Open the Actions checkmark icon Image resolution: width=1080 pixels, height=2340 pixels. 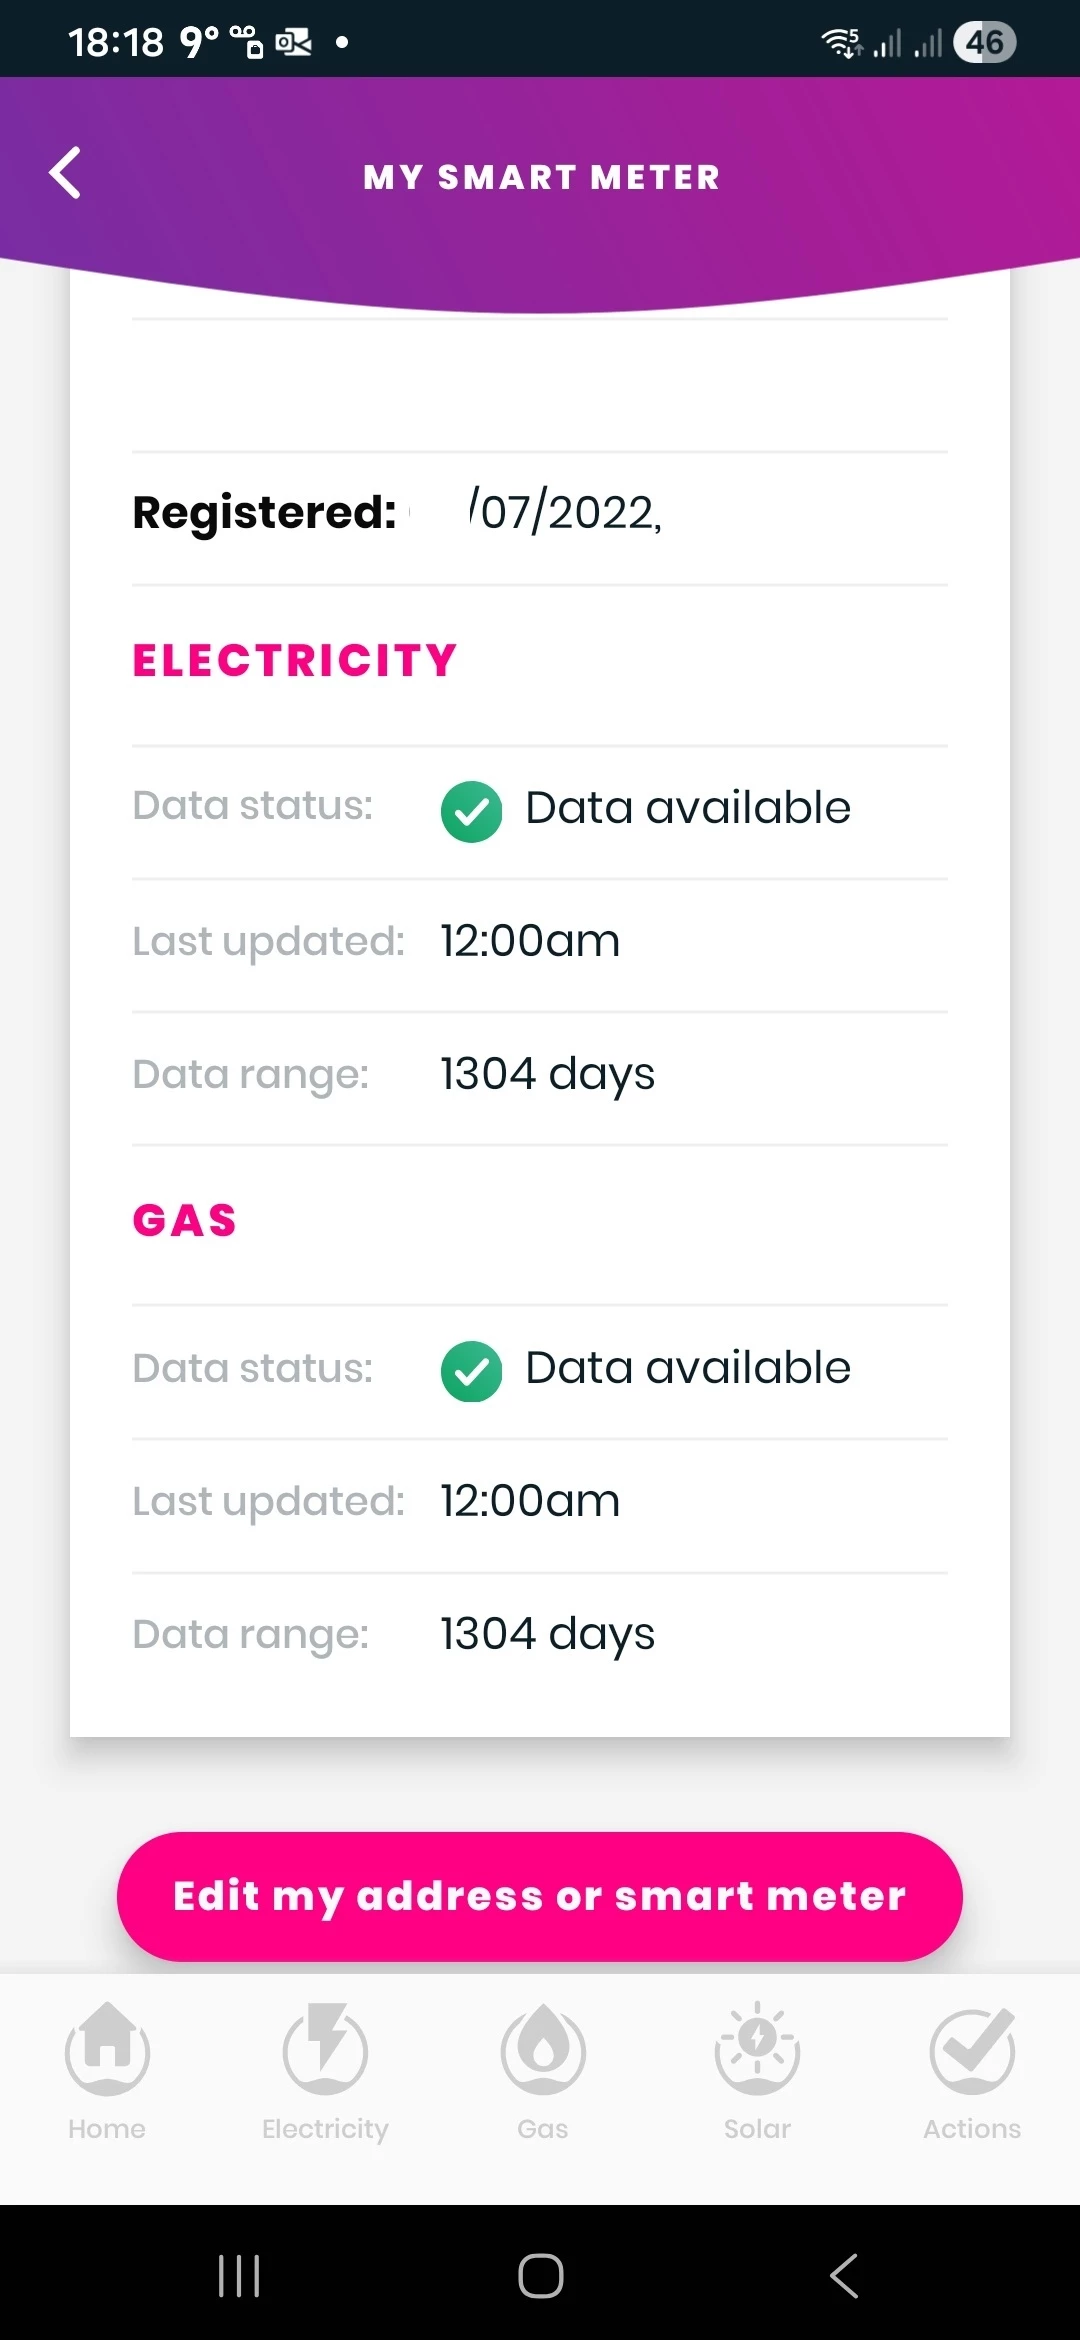(972, 2050)
